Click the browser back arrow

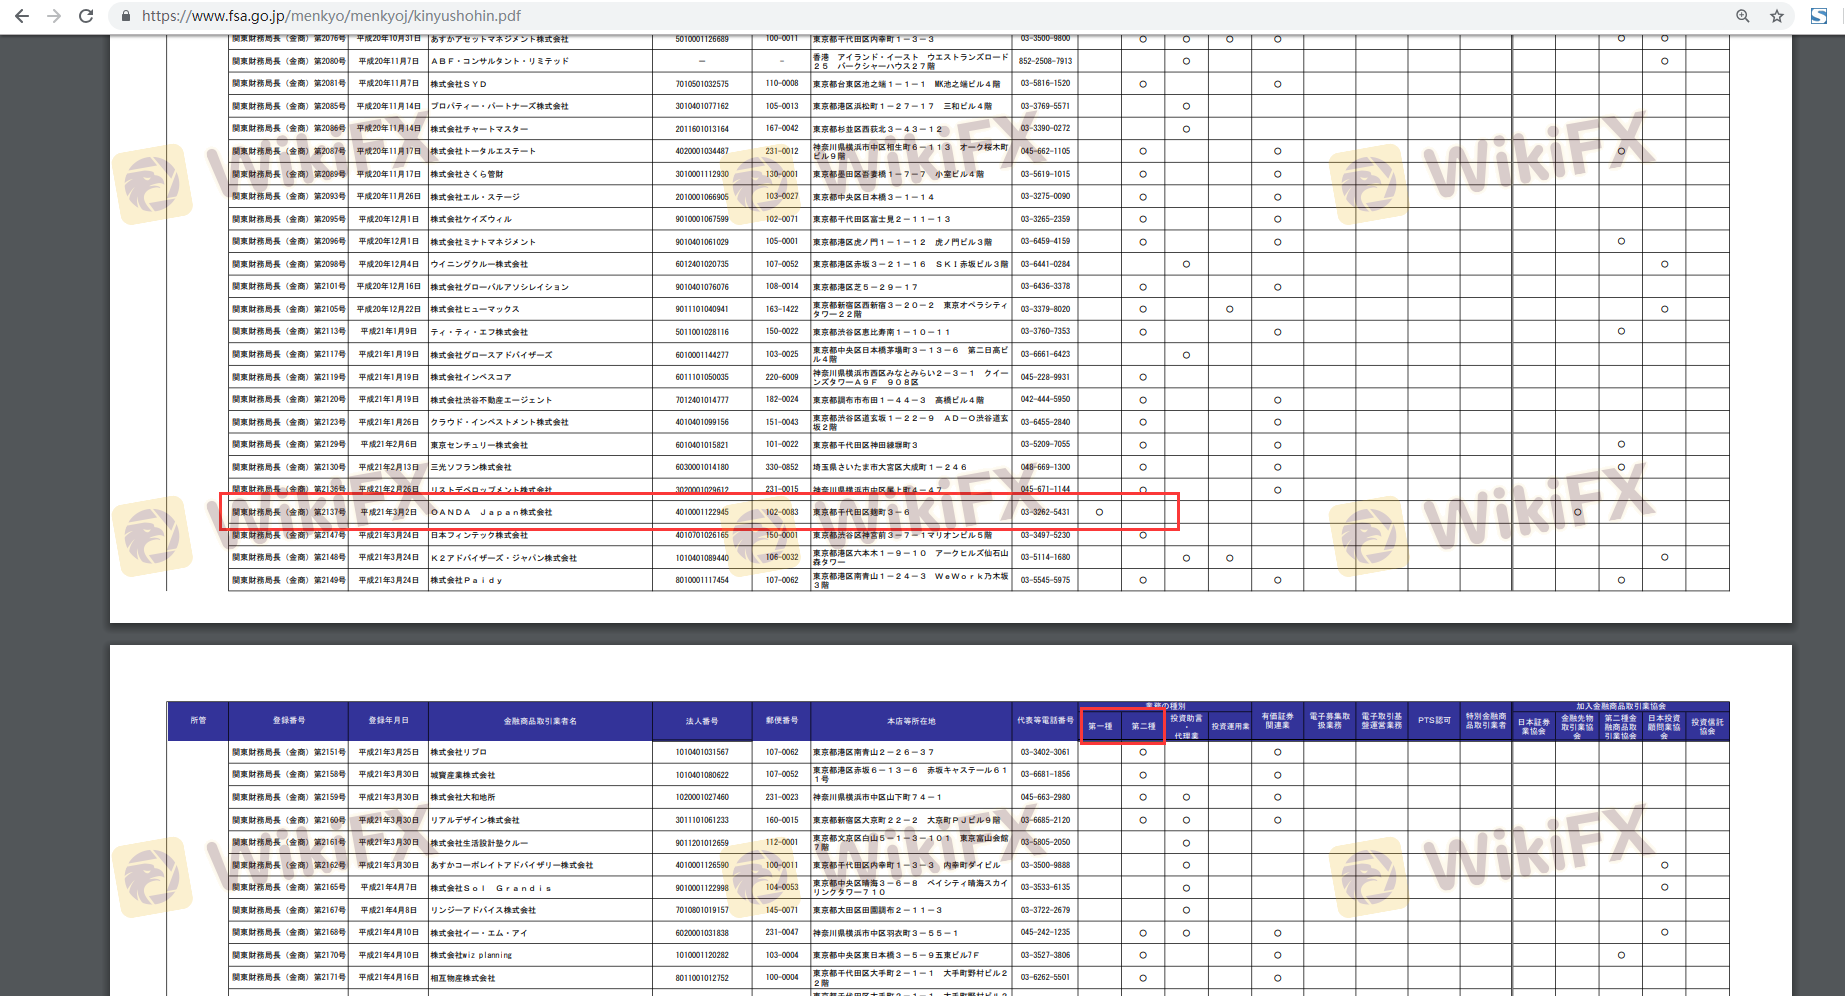pos(21,16)
